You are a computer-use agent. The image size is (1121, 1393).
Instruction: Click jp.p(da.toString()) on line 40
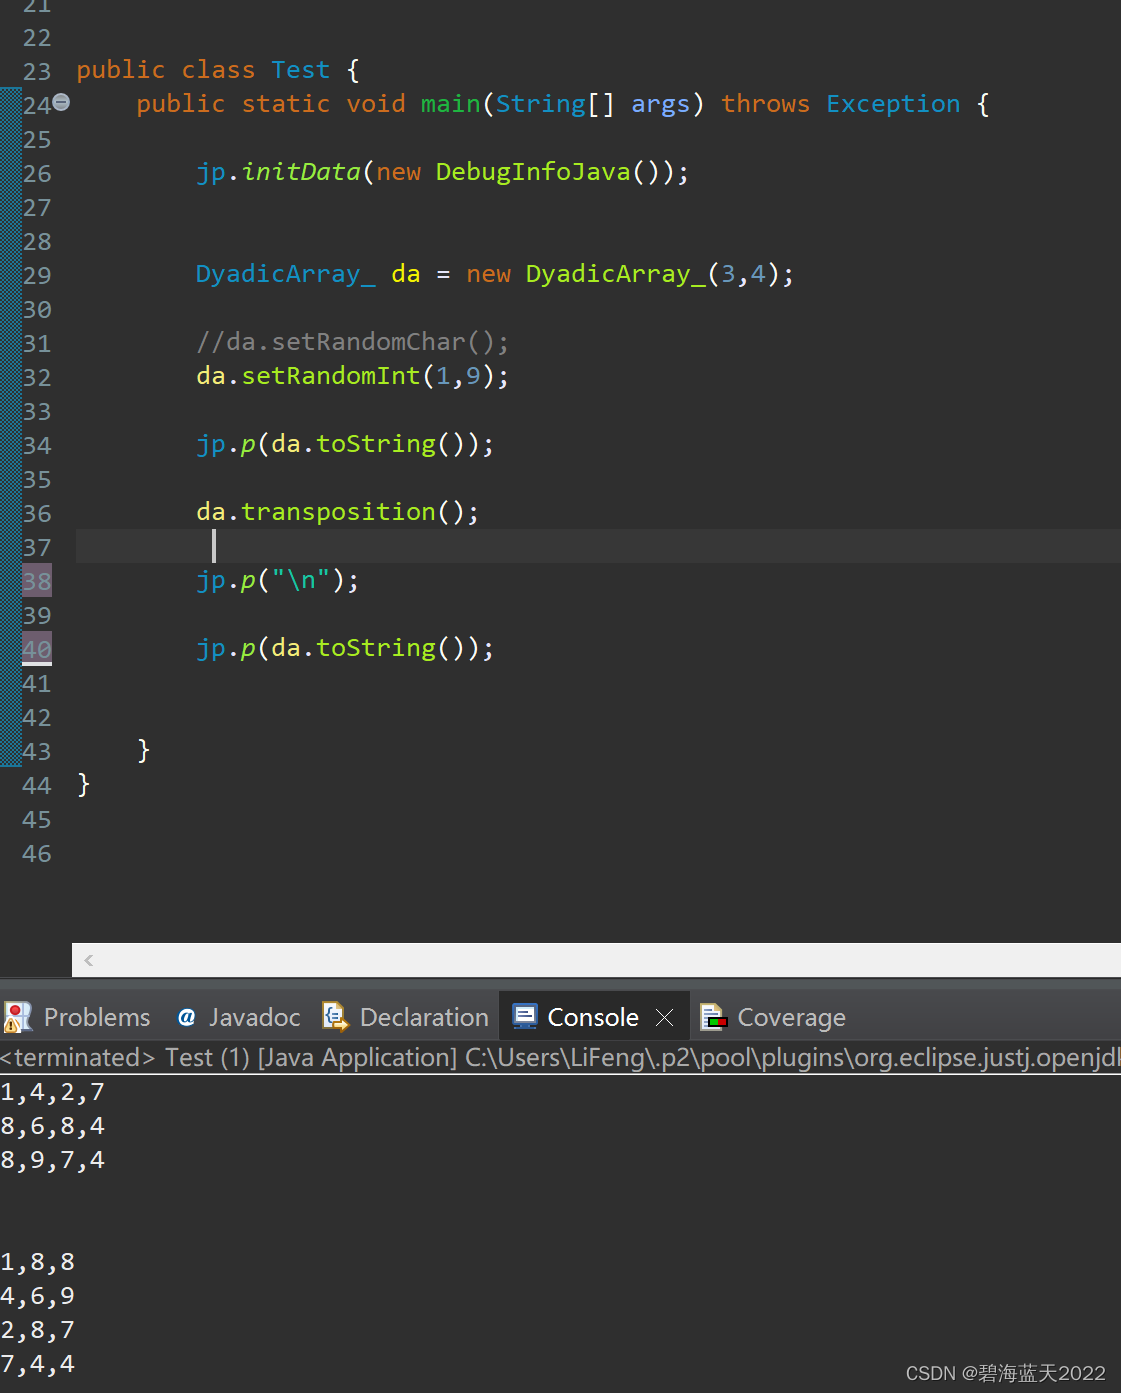pos(345,648)
